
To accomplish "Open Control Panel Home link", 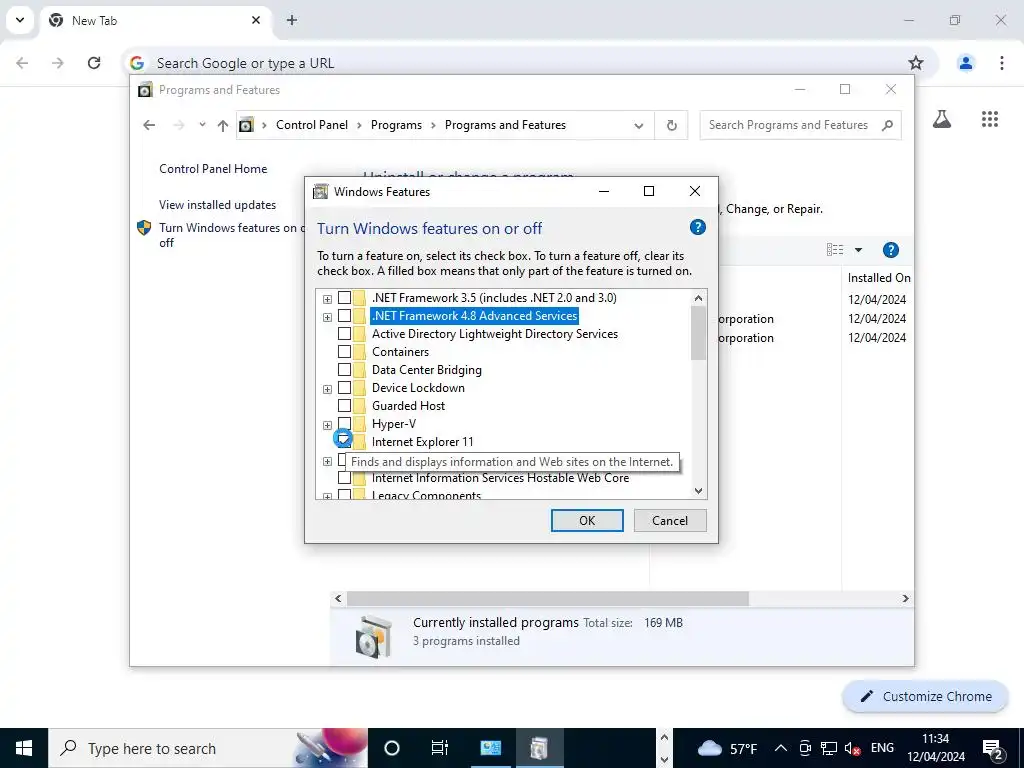I will [213, 168].
